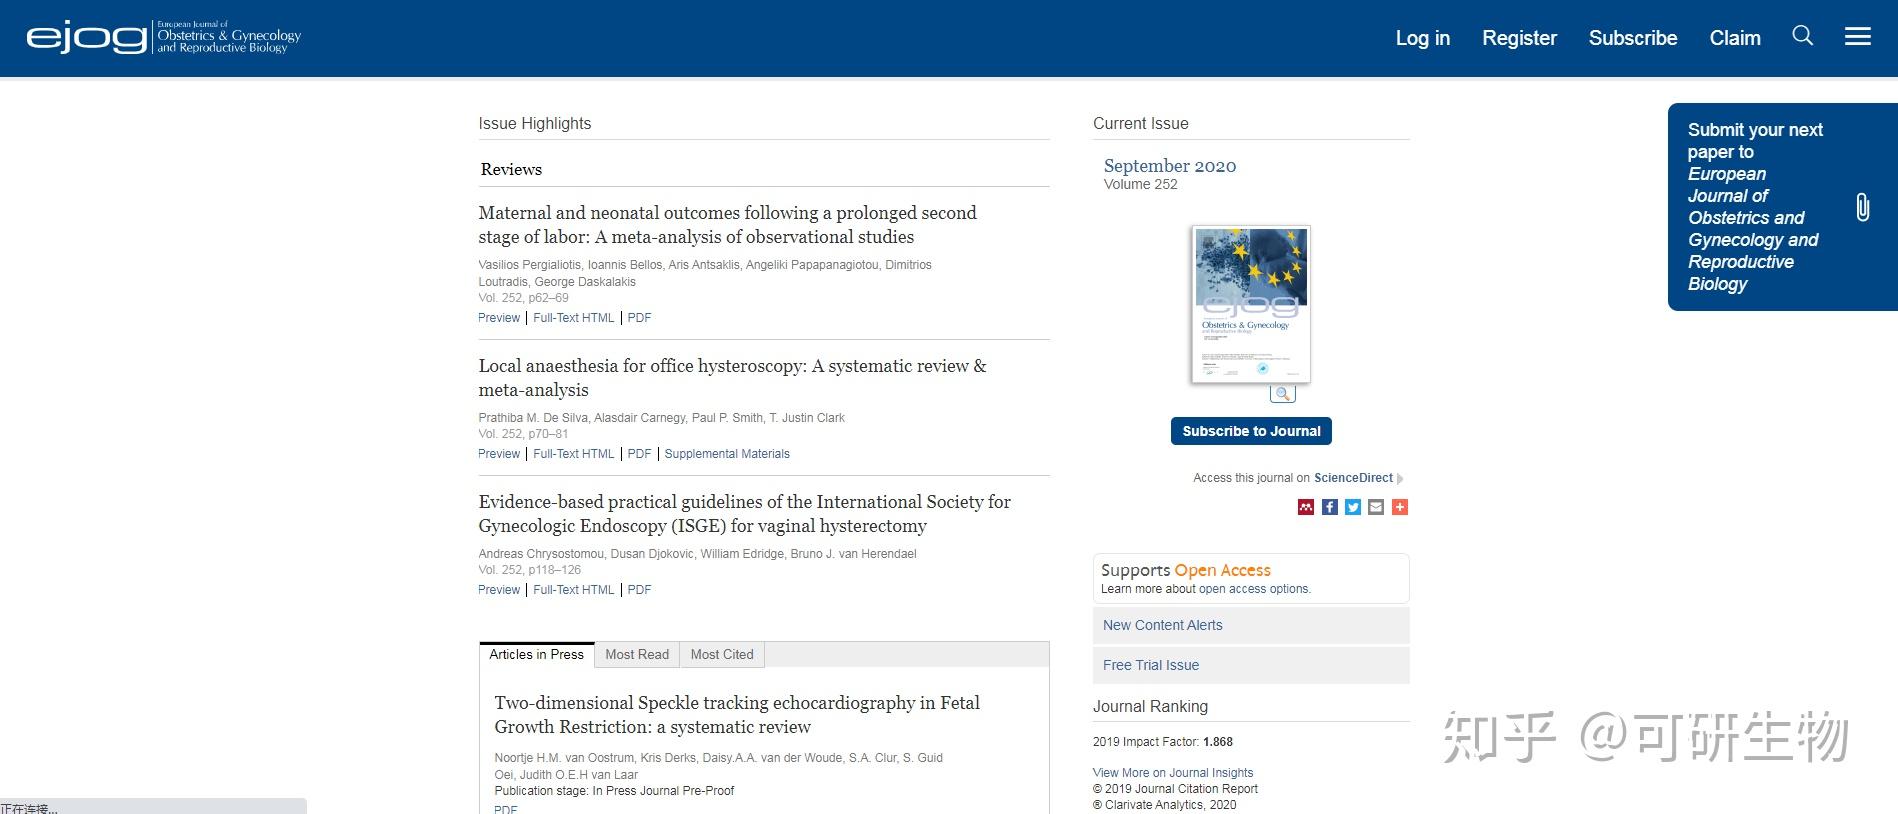Click the orange plus more-sharing icon

click(1400, 507)
